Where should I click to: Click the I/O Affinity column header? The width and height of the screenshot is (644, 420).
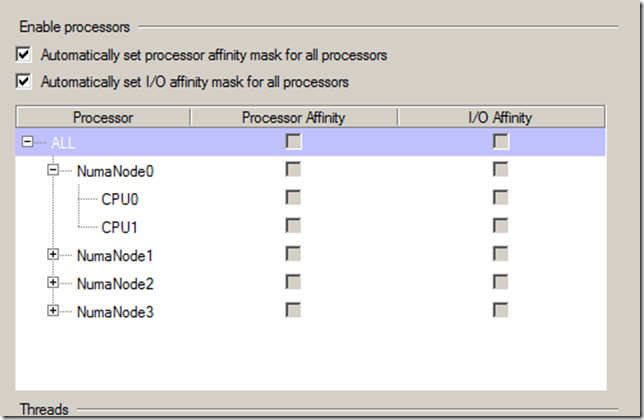coord(500,118)
